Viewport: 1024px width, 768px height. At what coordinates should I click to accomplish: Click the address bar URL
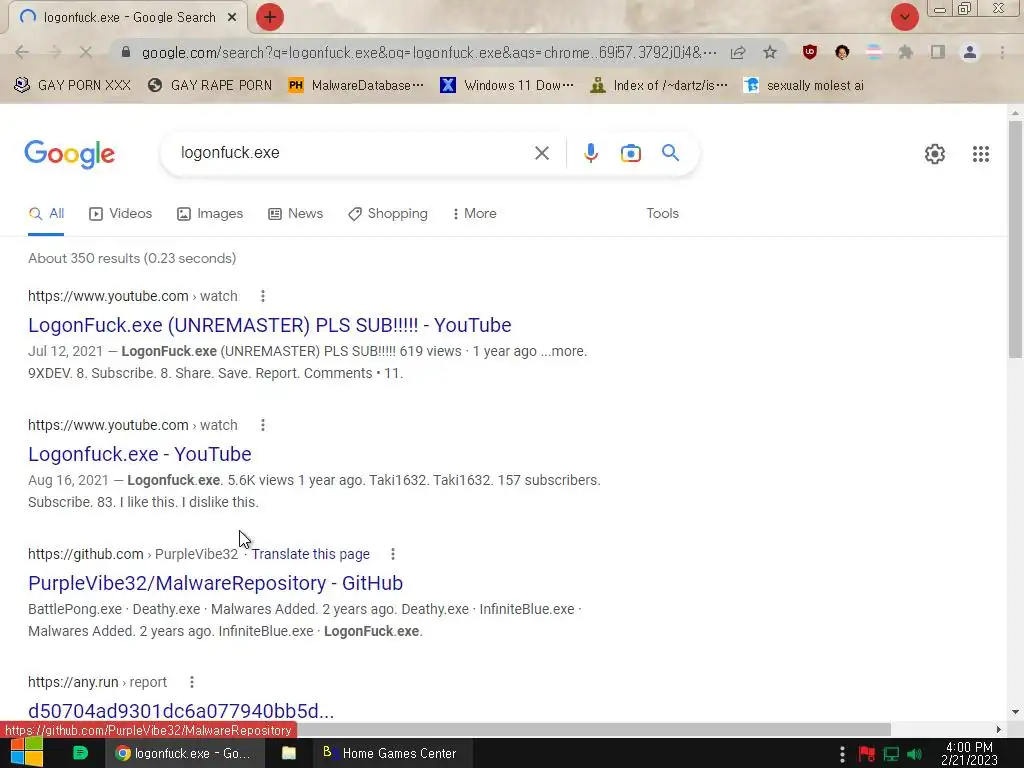428,52
